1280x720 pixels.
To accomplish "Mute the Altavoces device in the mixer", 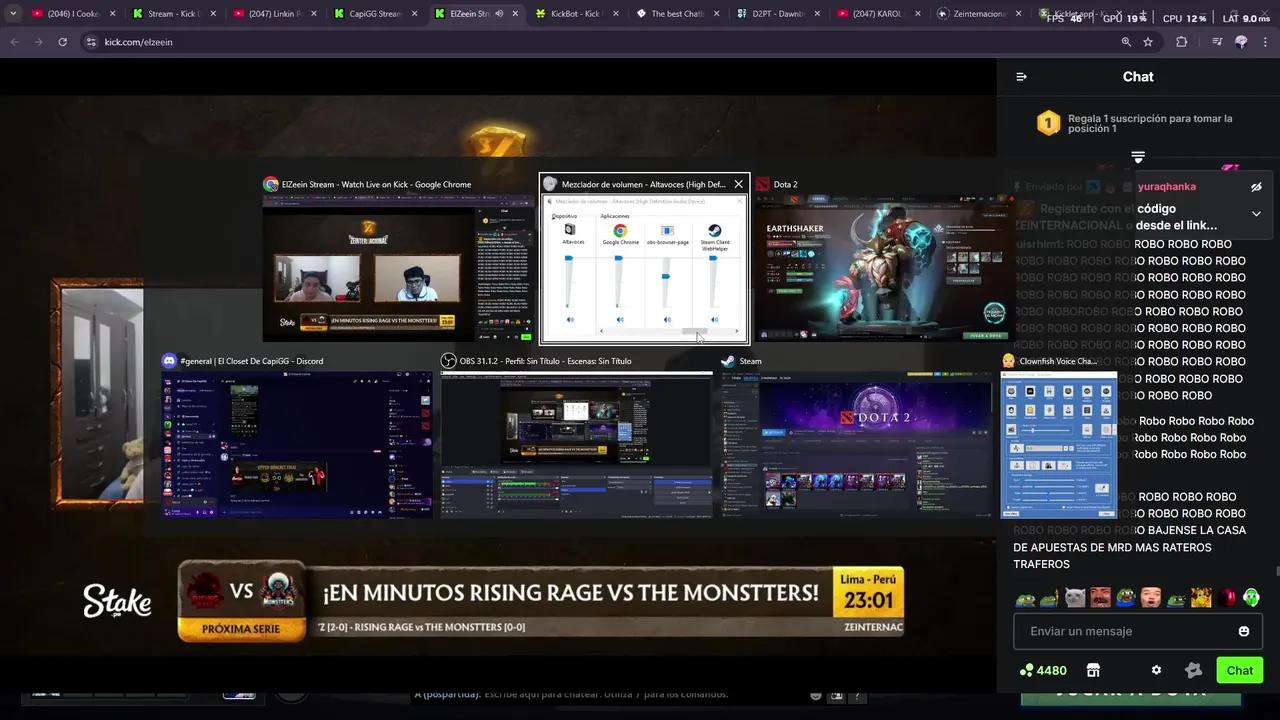I will (570, 320).
